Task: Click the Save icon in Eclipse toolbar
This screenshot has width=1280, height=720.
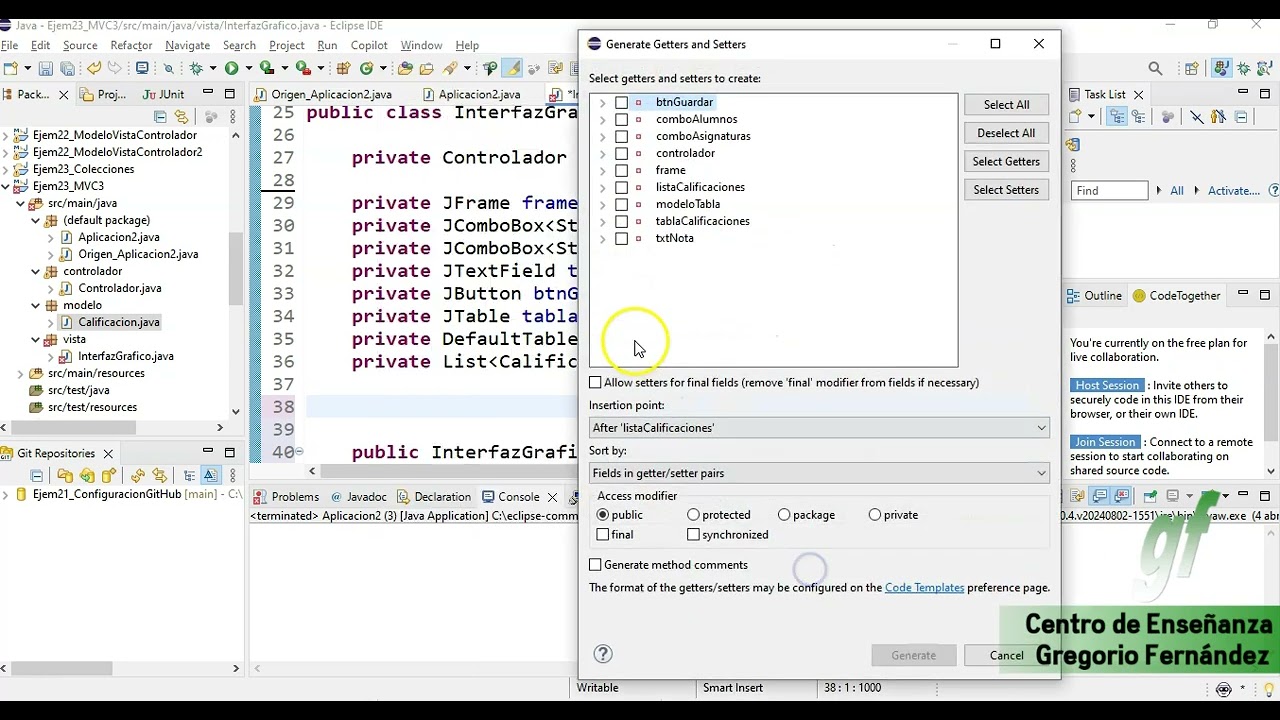Action: click(45, 68)
